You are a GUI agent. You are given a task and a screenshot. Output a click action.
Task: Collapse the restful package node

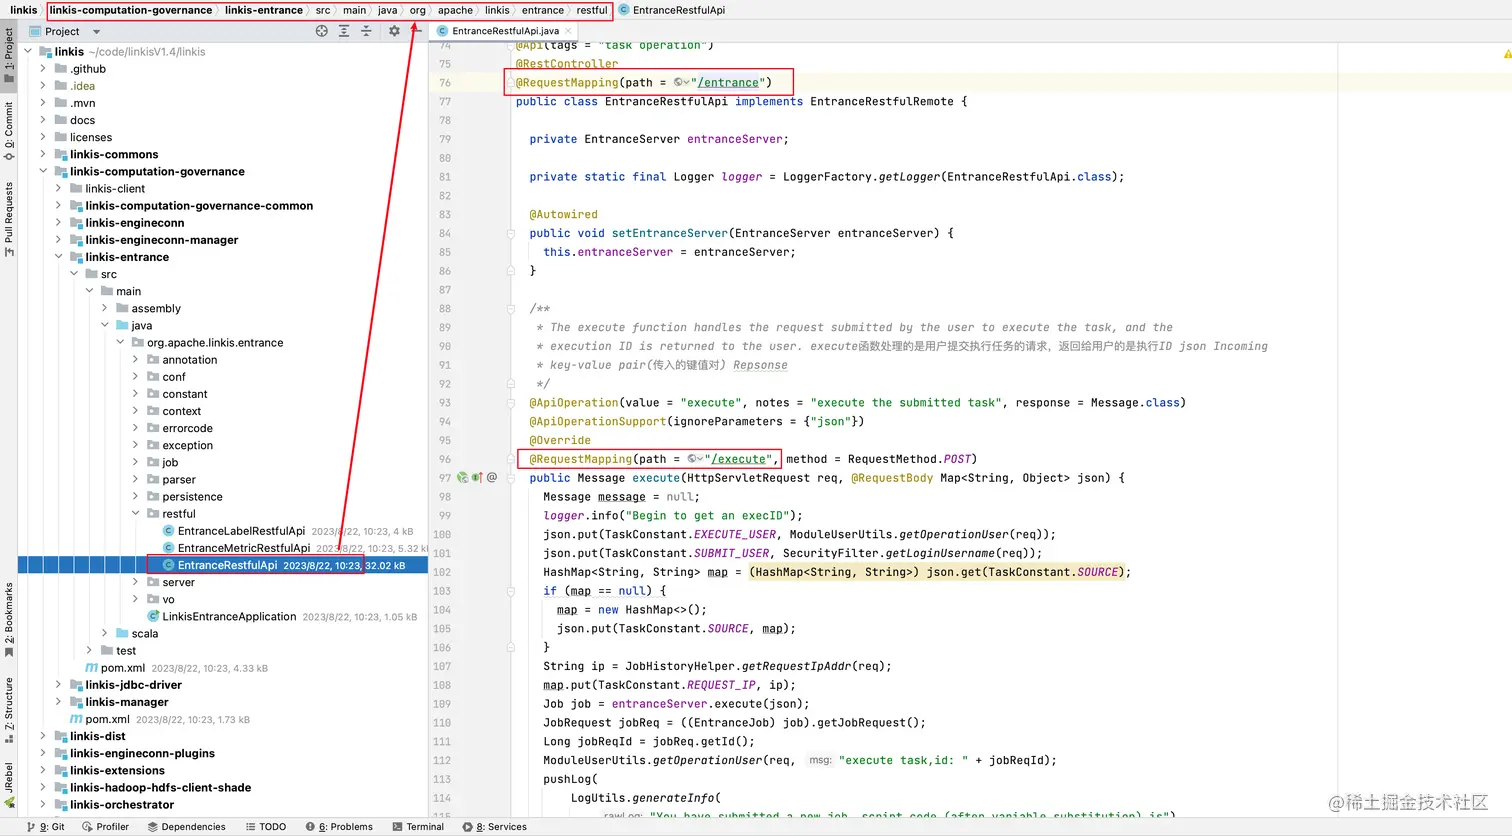[x=135, y=514]
